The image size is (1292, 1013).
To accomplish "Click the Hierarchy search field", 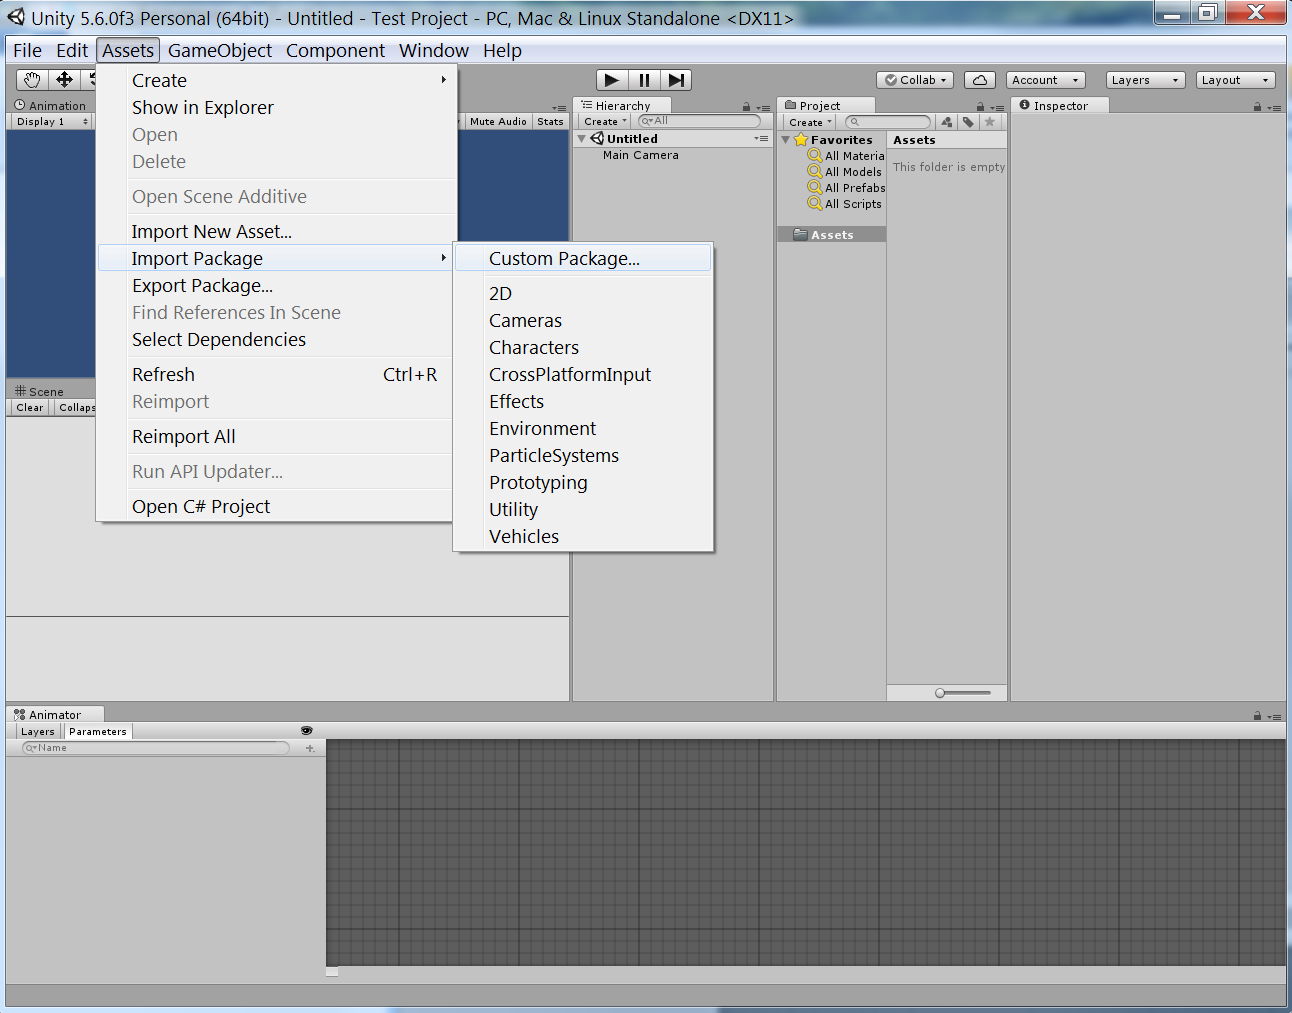I will tap(700, 121).
